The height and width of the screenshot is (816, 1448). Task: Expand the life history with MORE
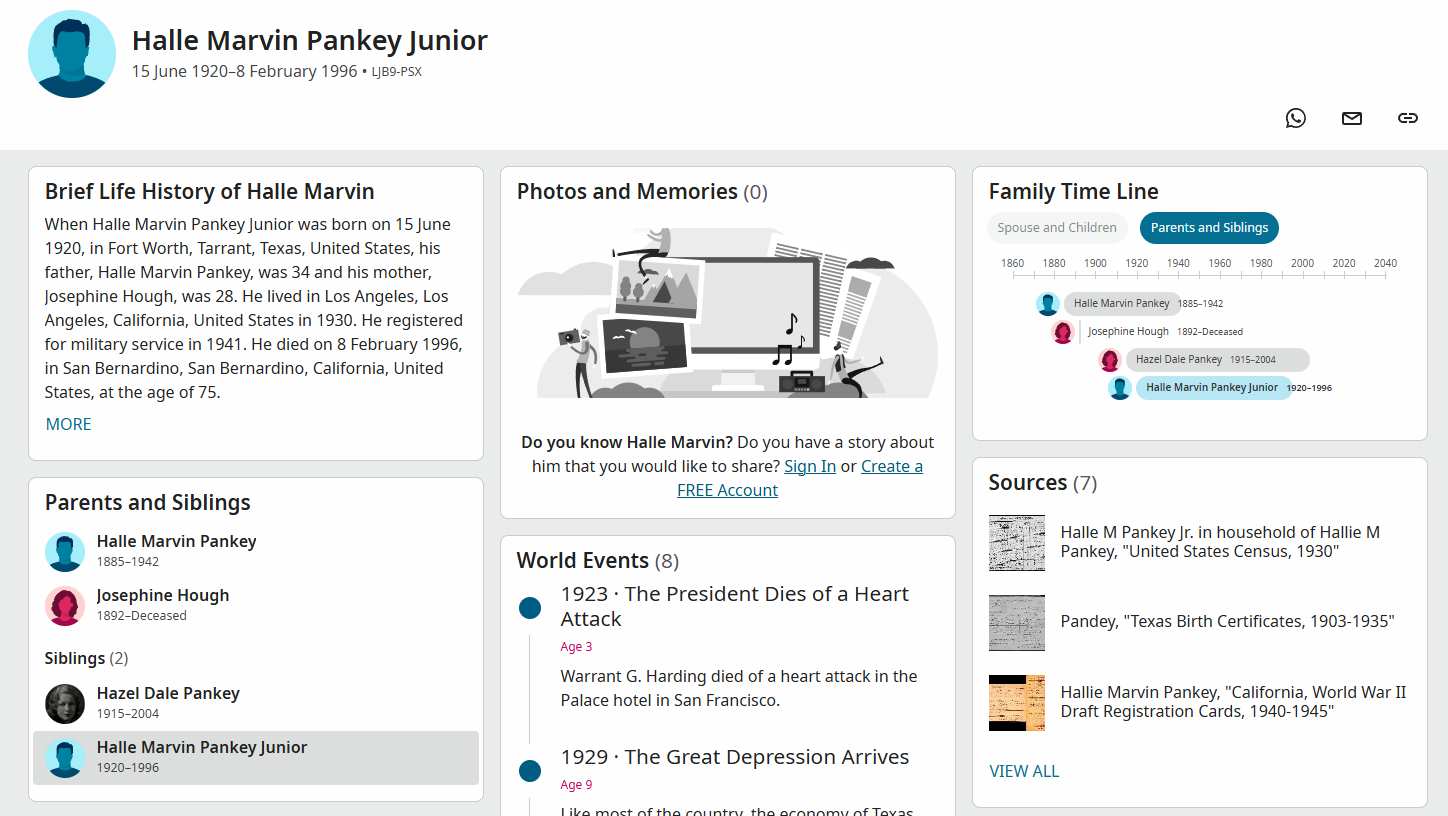coord(68,424)
